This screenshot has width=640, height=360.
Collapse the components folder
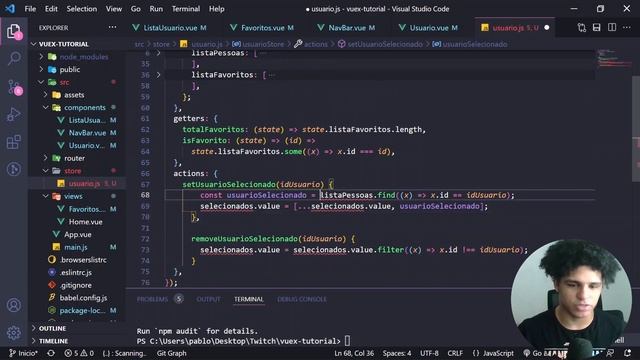tap(46, 107)
